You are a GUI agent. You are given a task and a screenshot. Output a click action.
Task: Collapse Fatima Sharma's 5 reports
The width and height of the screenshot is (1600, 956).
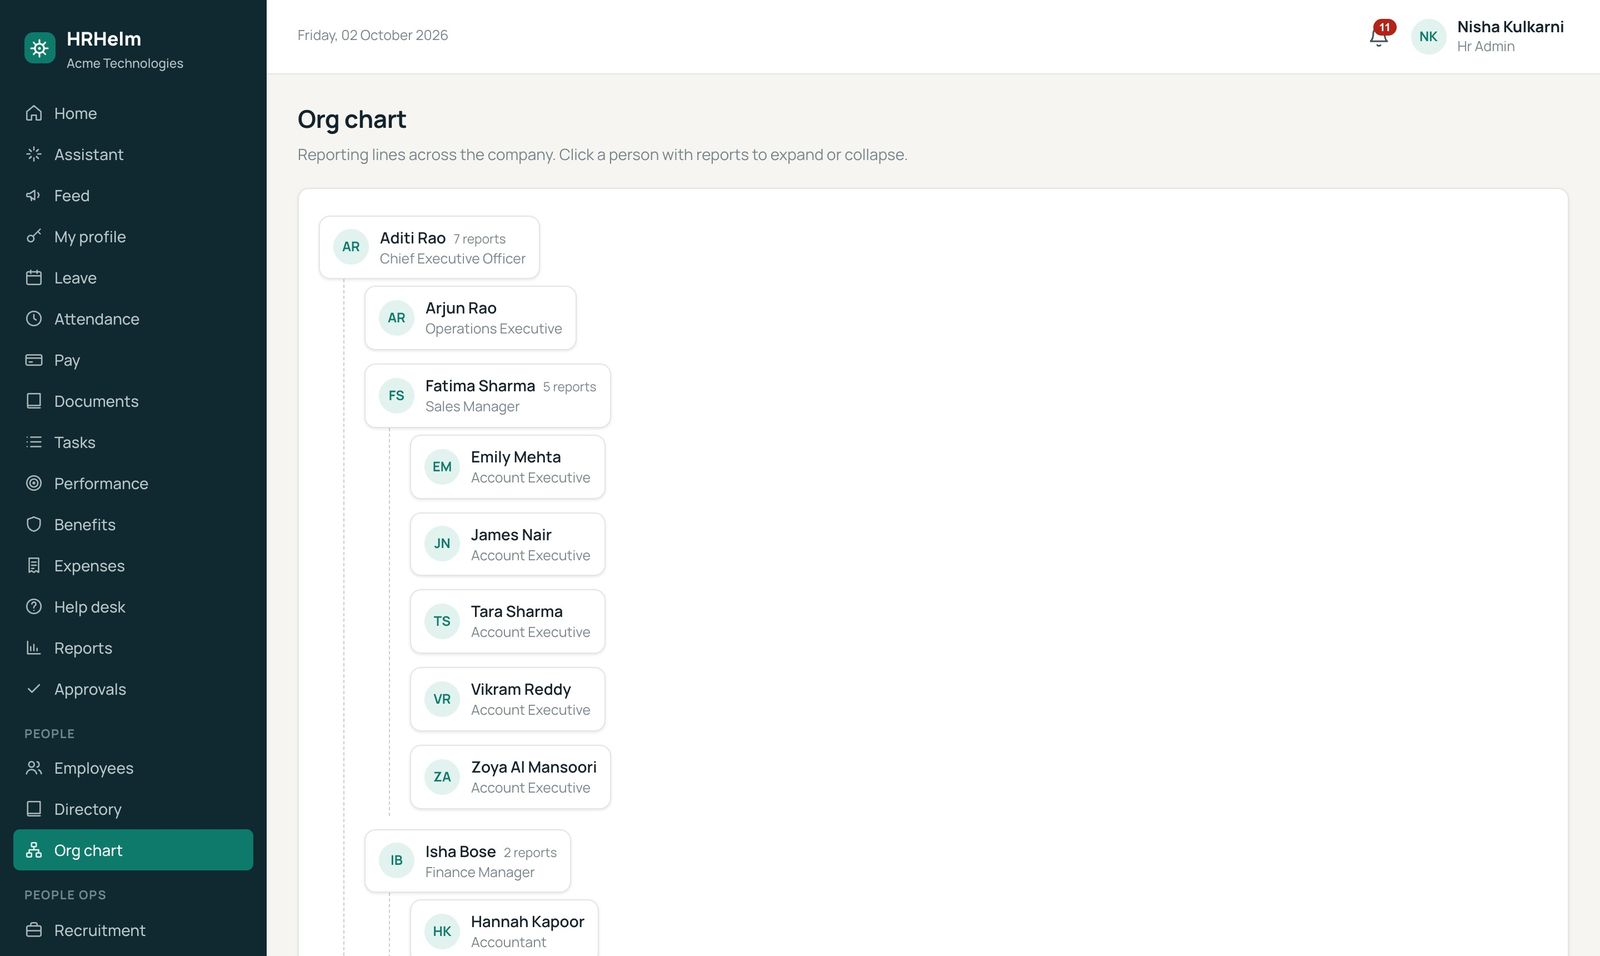487,396
